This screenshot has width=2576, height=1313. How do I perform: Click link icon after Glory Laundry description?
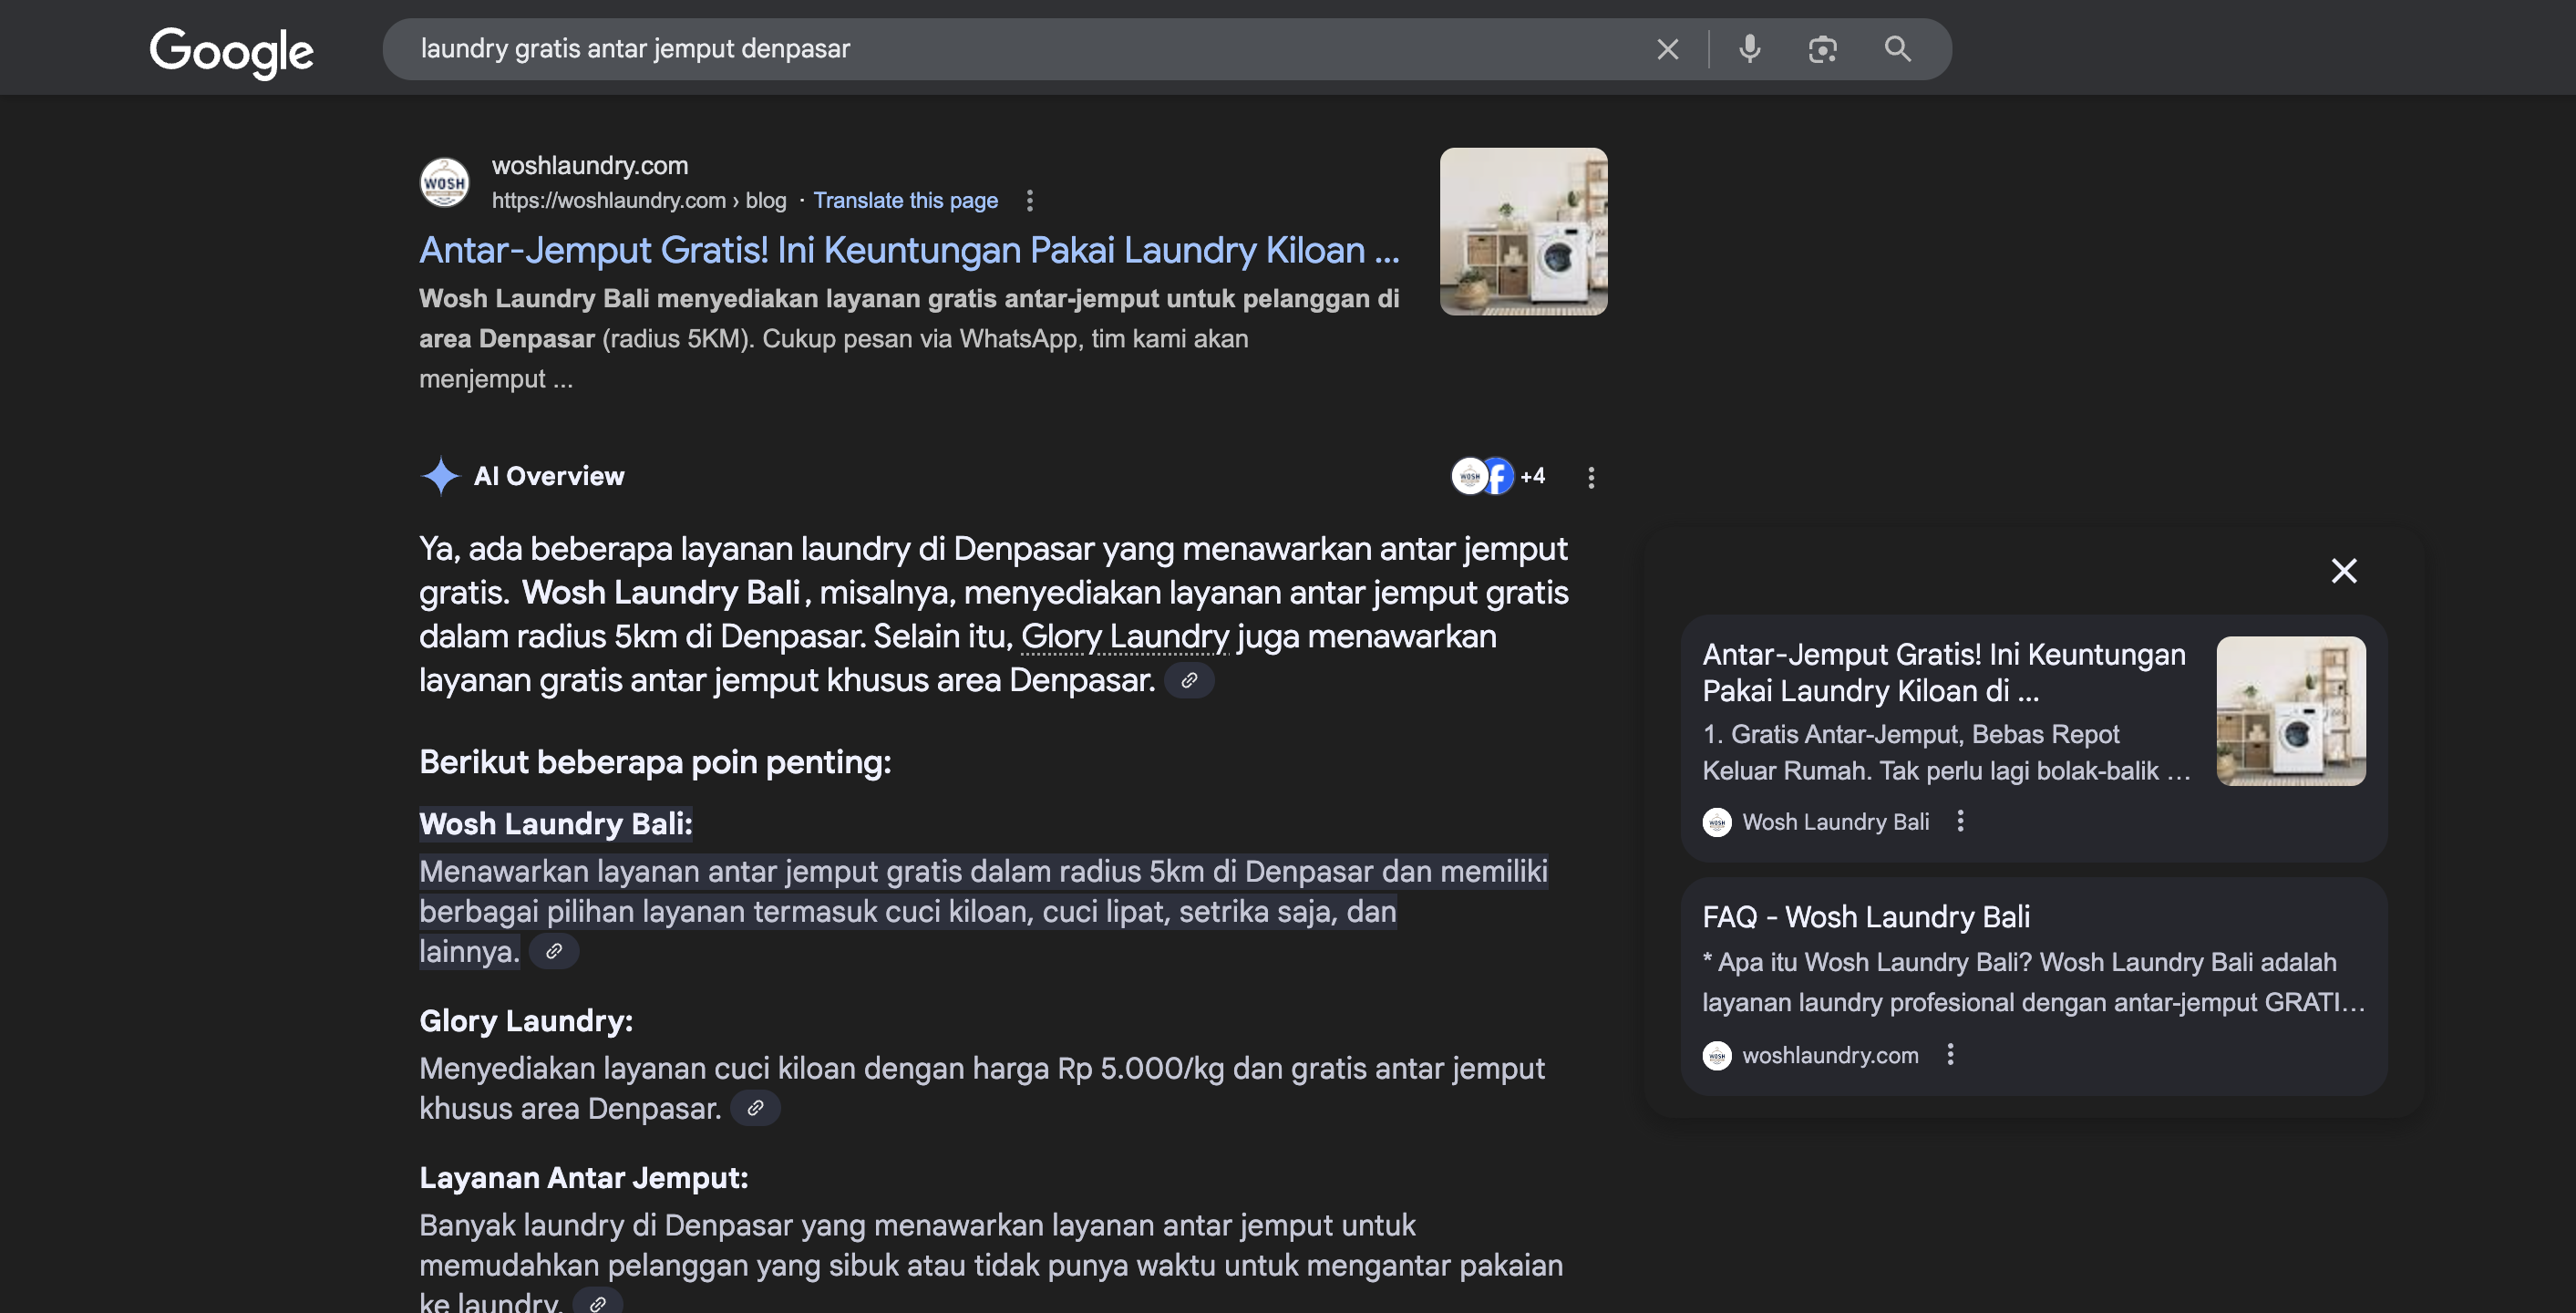click(755, 1108)
